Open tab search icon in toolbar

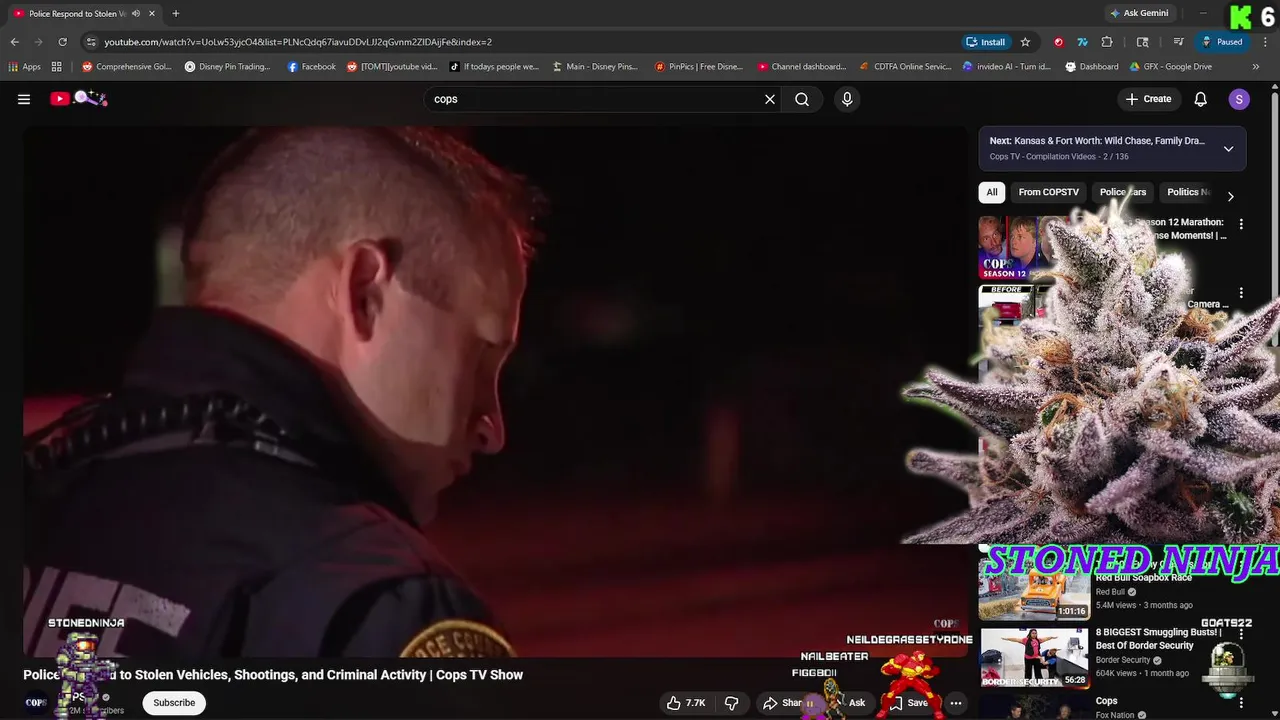pyautogui.click(x=1143, y=42)
